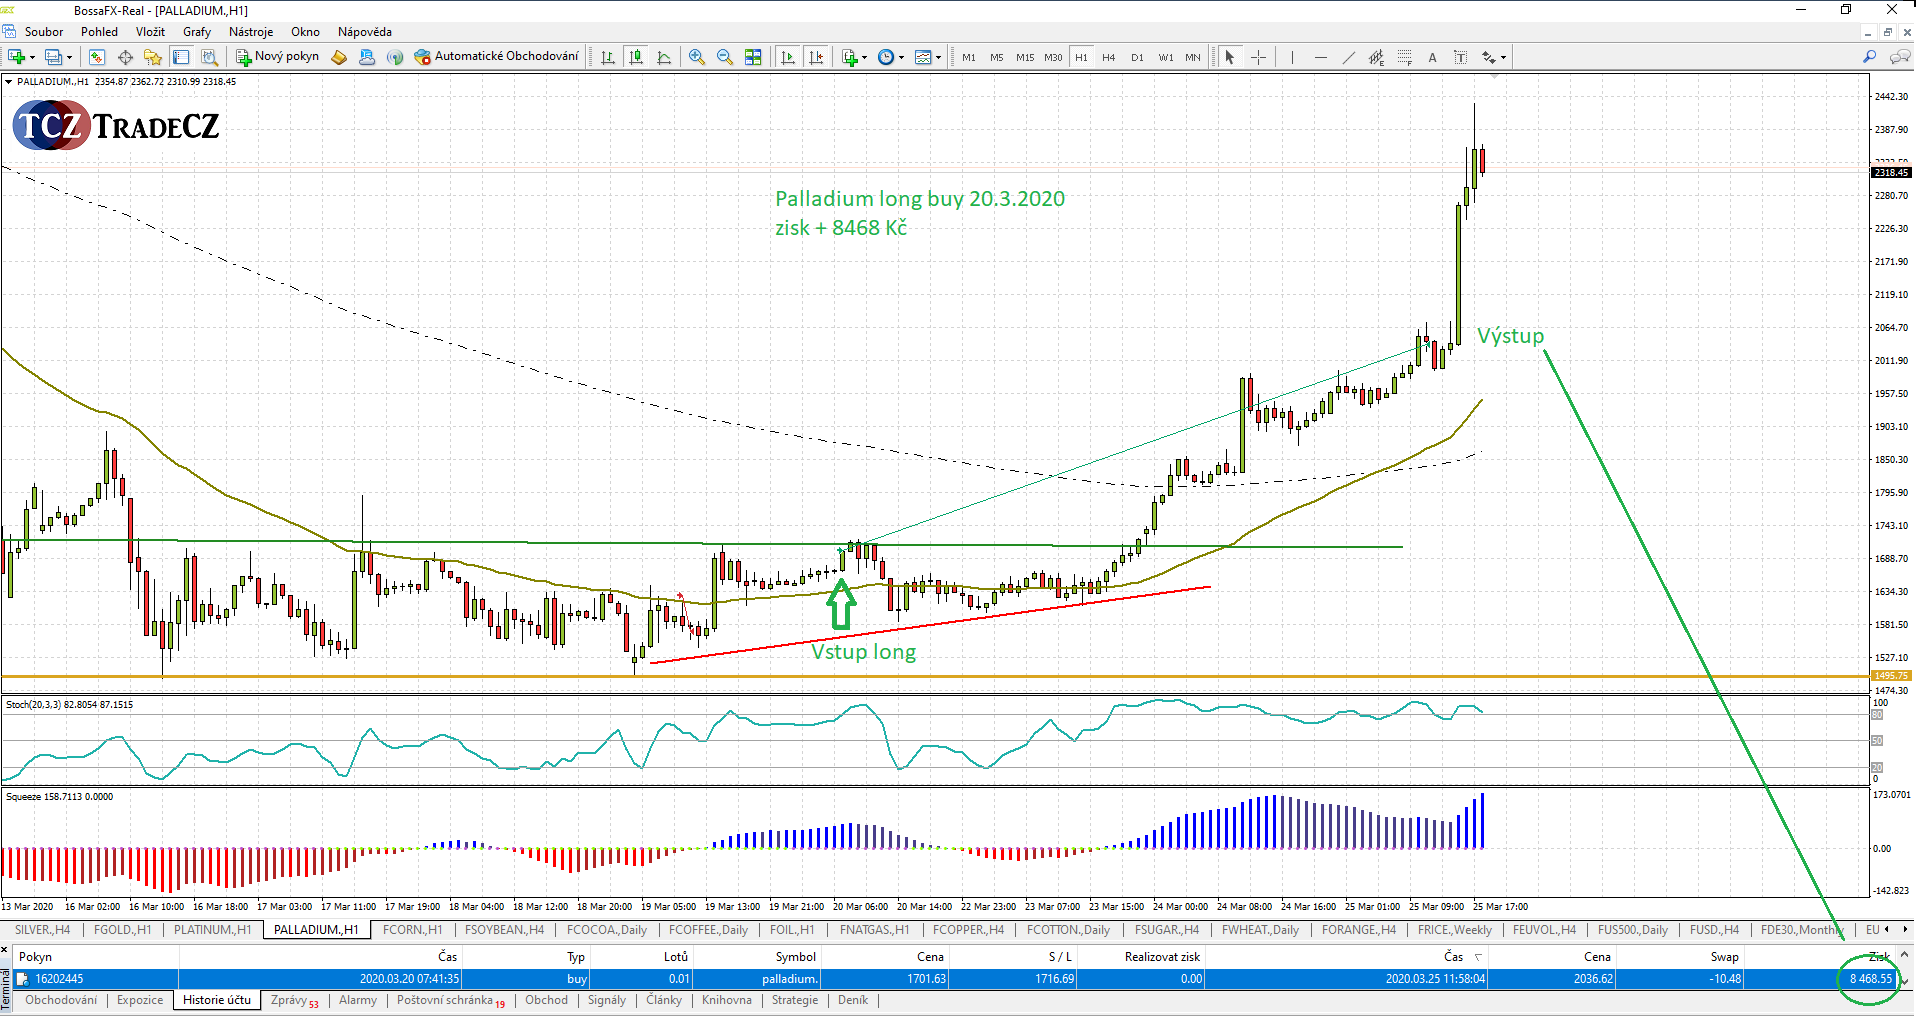Screen dimensions: 1916x1020
Task: Select the palladium order row 16202445
Action: (60, 979)
